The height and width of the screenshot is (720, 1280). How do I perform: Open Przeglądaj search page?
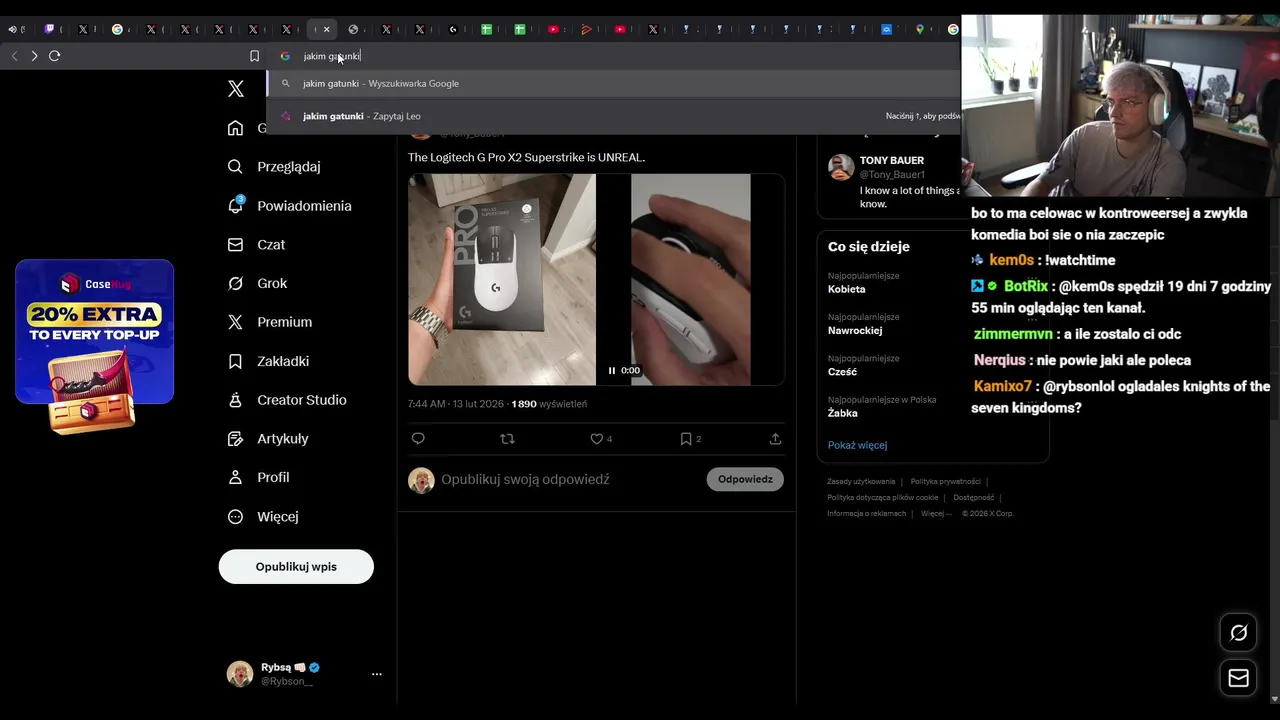pos(275,167)
